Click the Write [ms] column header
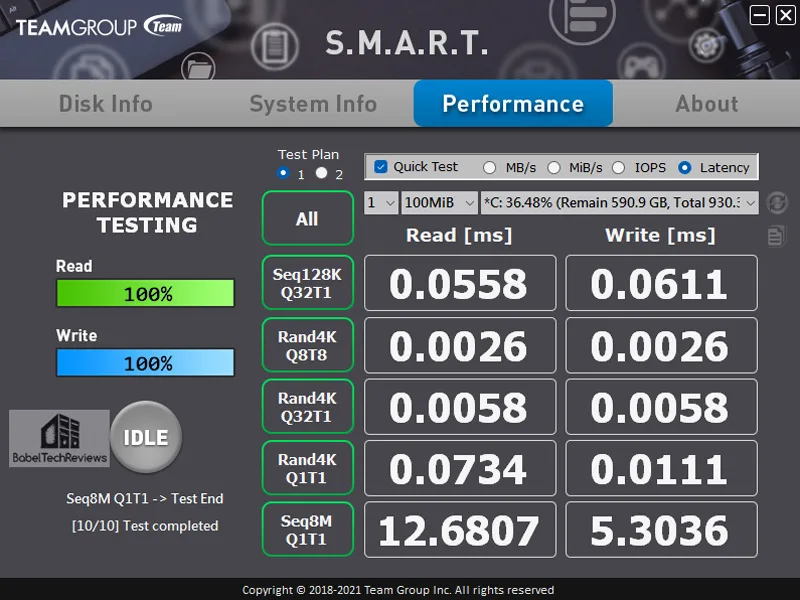Screen dimensions: 800x600 [x=660, y=235]
